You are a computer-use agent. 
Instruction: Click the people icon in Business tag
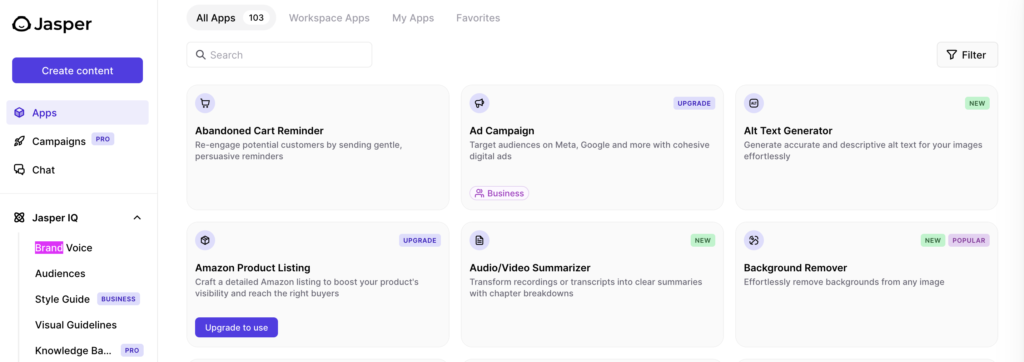point(479,193)
